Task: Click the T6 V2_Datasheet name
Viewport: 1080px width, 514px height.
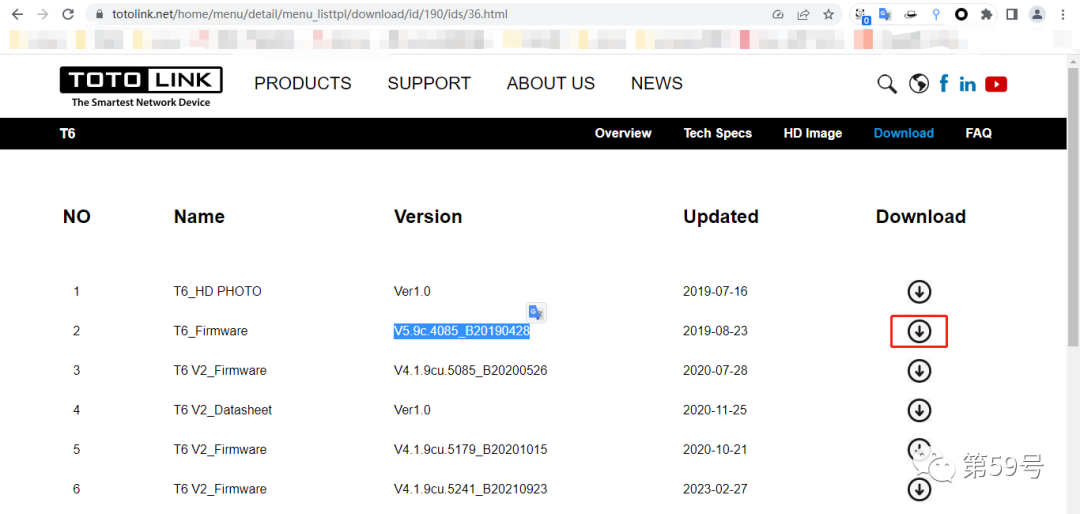Action: tap(222, 411)
